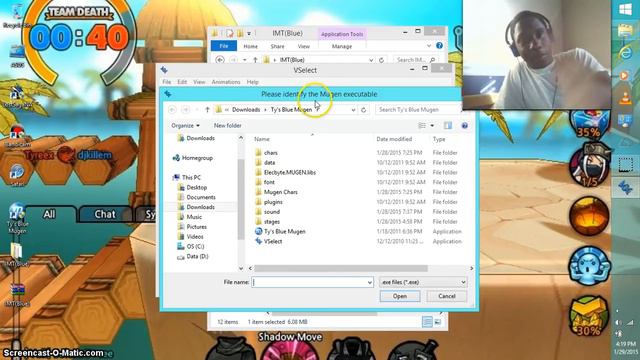The image size is (640, 360).
Task: Click the navigation pane vertical scrollbar
Action: 241,199
